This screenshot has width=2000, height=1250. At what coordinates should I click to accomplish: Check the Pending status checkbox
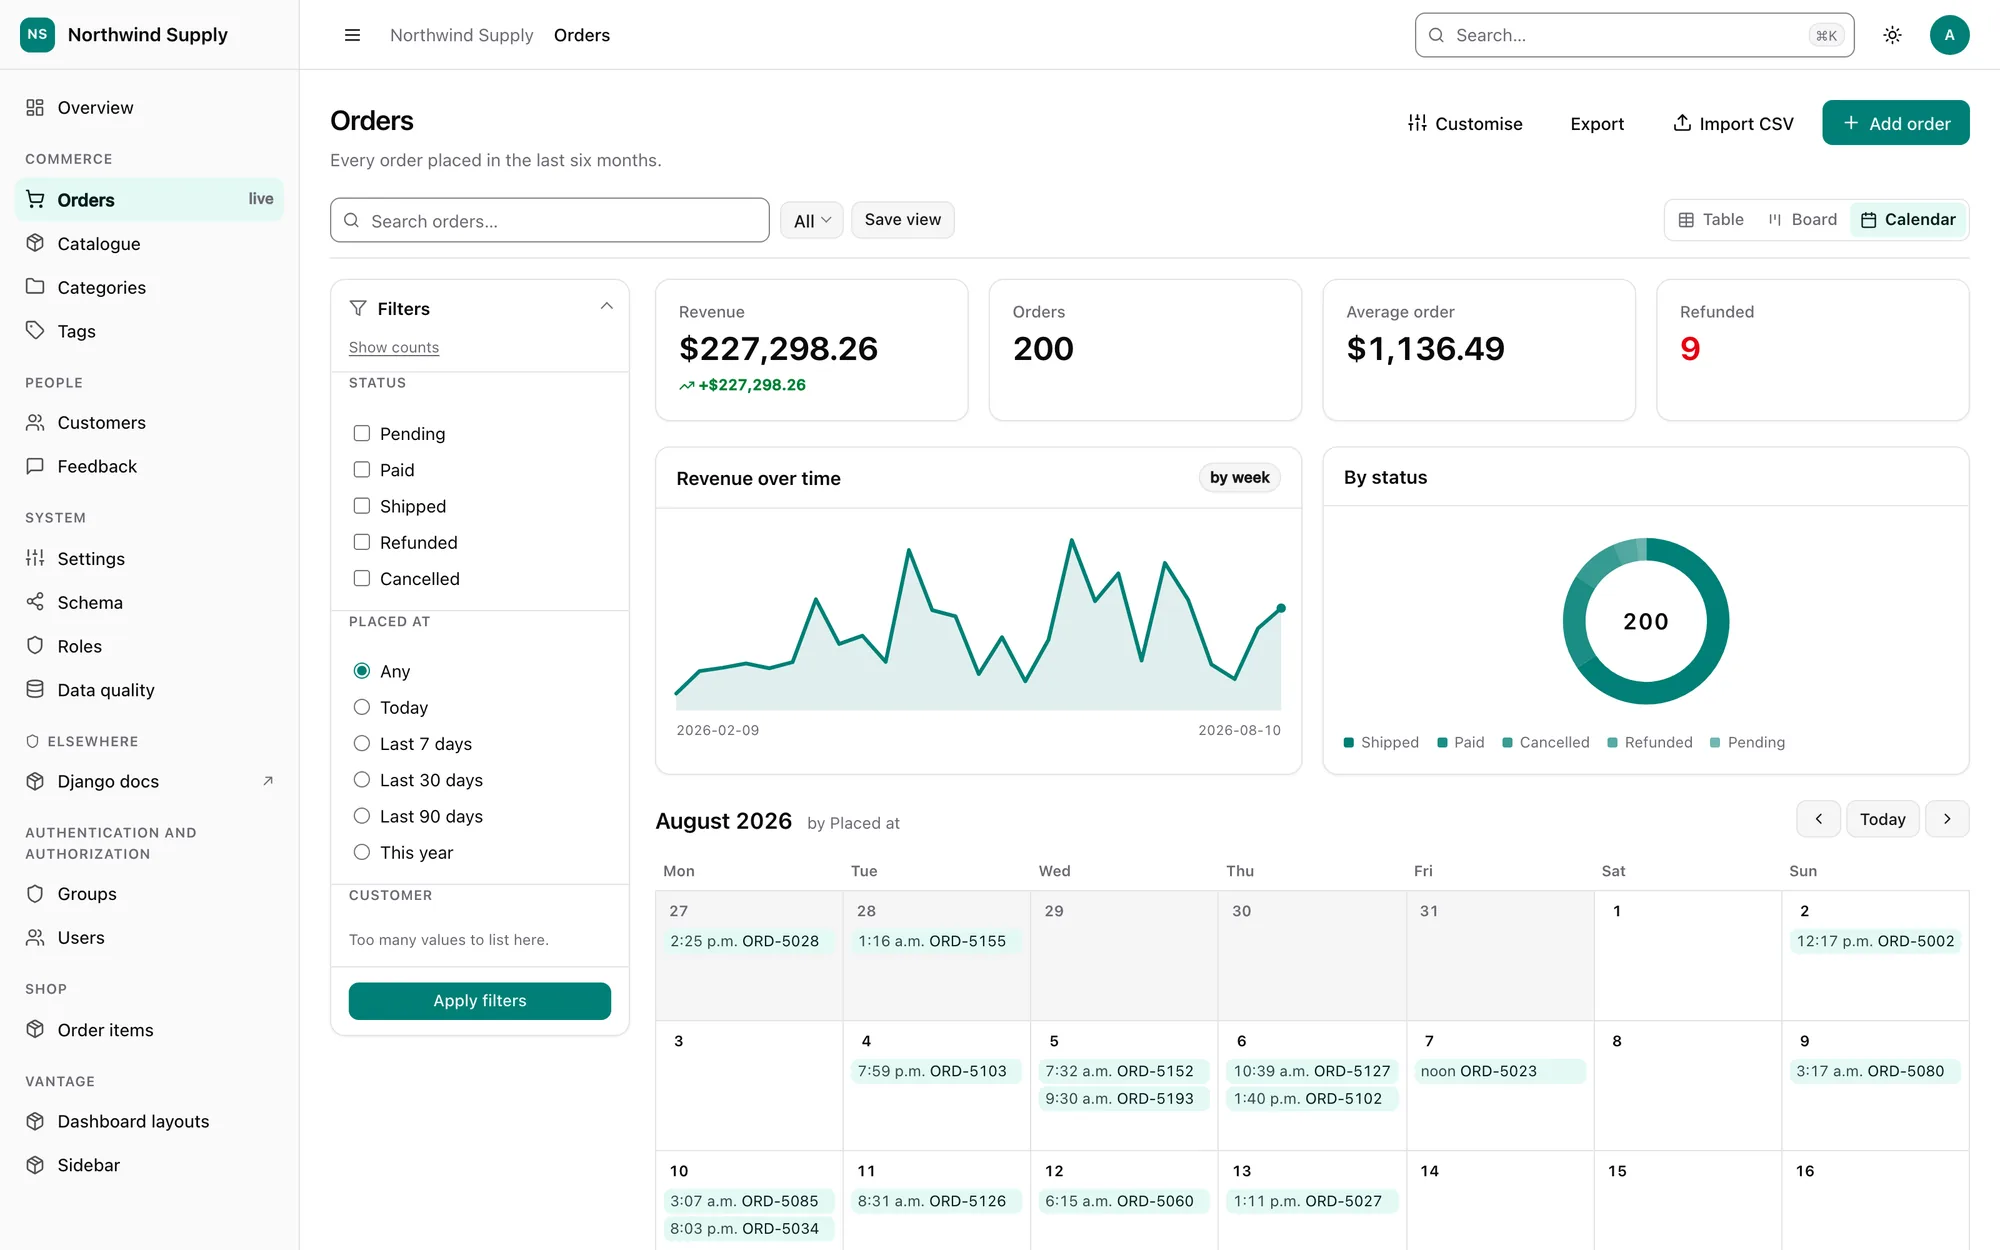(362, 433)
